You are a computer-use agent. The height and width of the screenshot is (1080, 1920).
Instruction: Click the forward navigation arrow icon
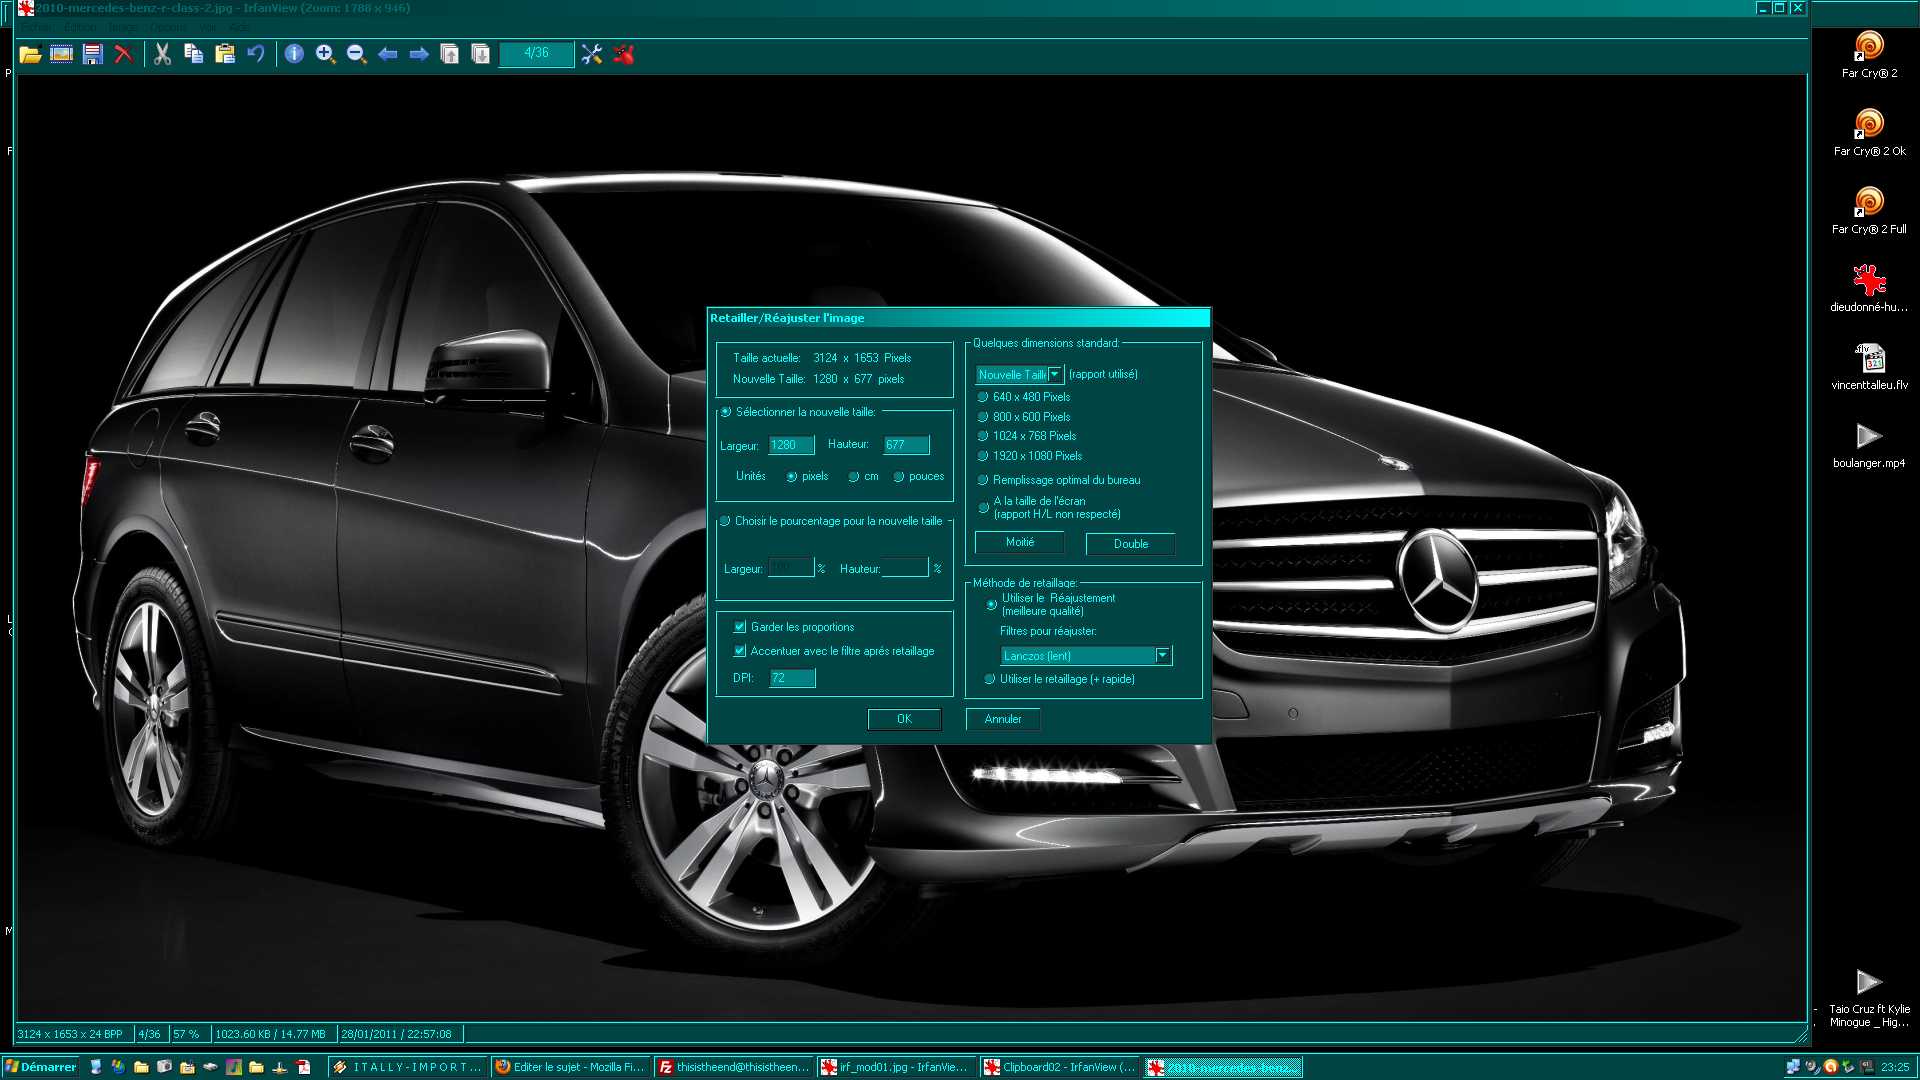coord(419,53)
